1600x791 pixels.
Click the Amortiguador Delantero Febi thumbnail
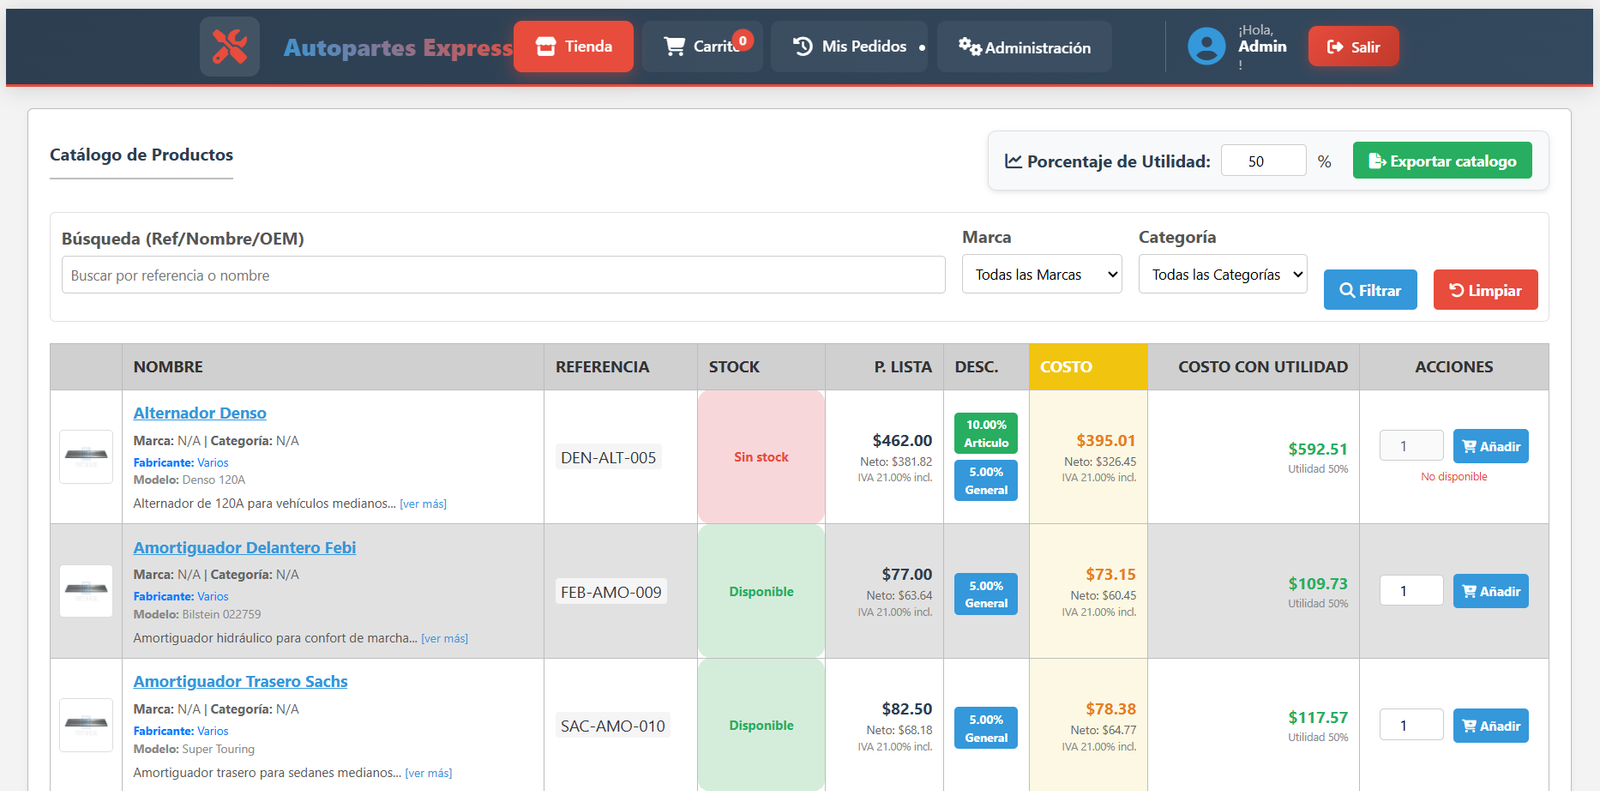click(86, 591)
